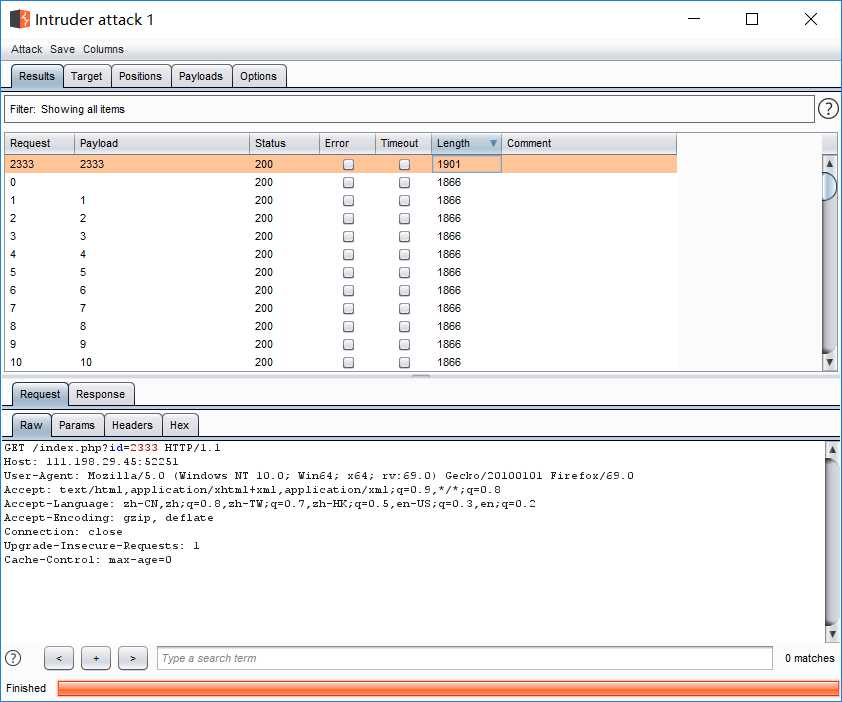
Task: Click the Length column sort arrow
Action: [x=492, y=143]
